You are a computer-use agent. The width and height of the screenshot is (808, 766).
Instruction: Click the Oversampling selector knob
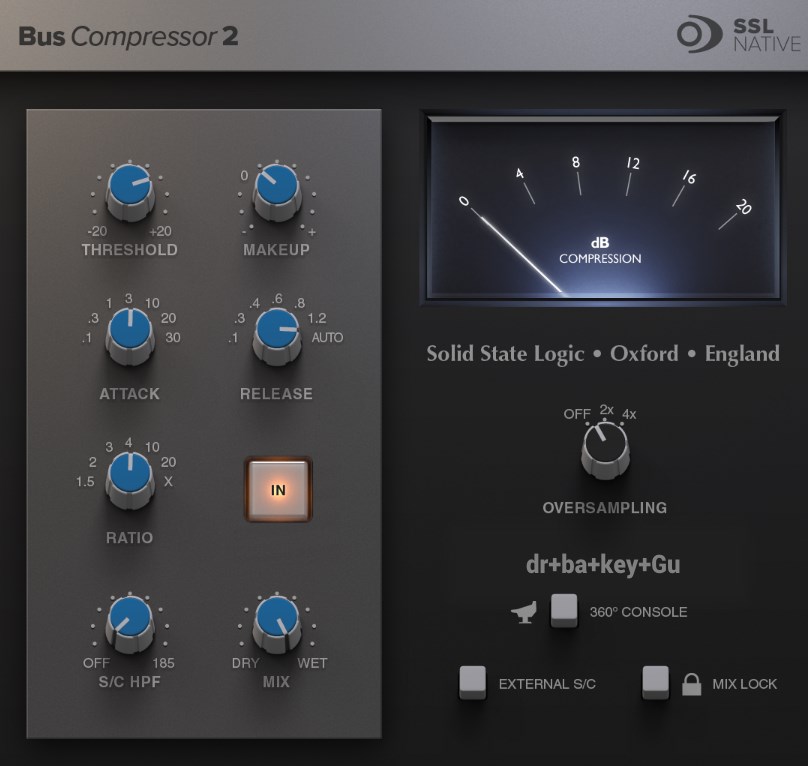pyautogui.click(x=604, y=447)
